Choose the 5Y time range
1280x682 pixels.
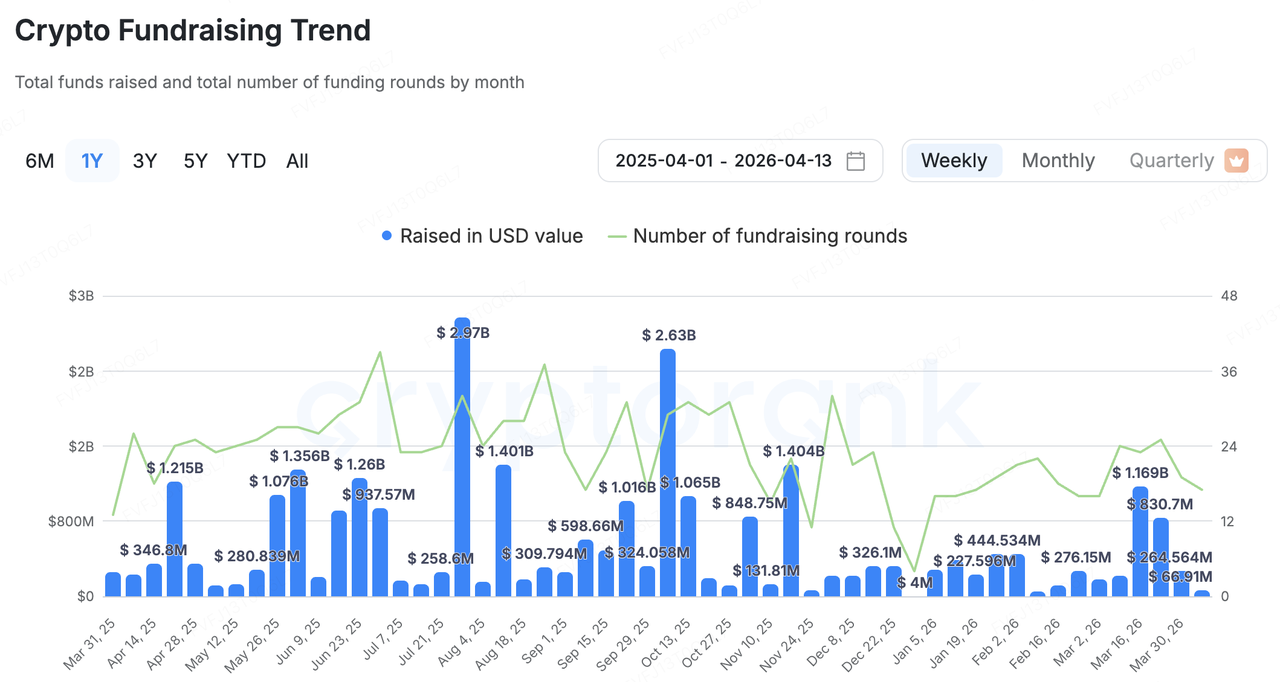(x=196, y=161)
